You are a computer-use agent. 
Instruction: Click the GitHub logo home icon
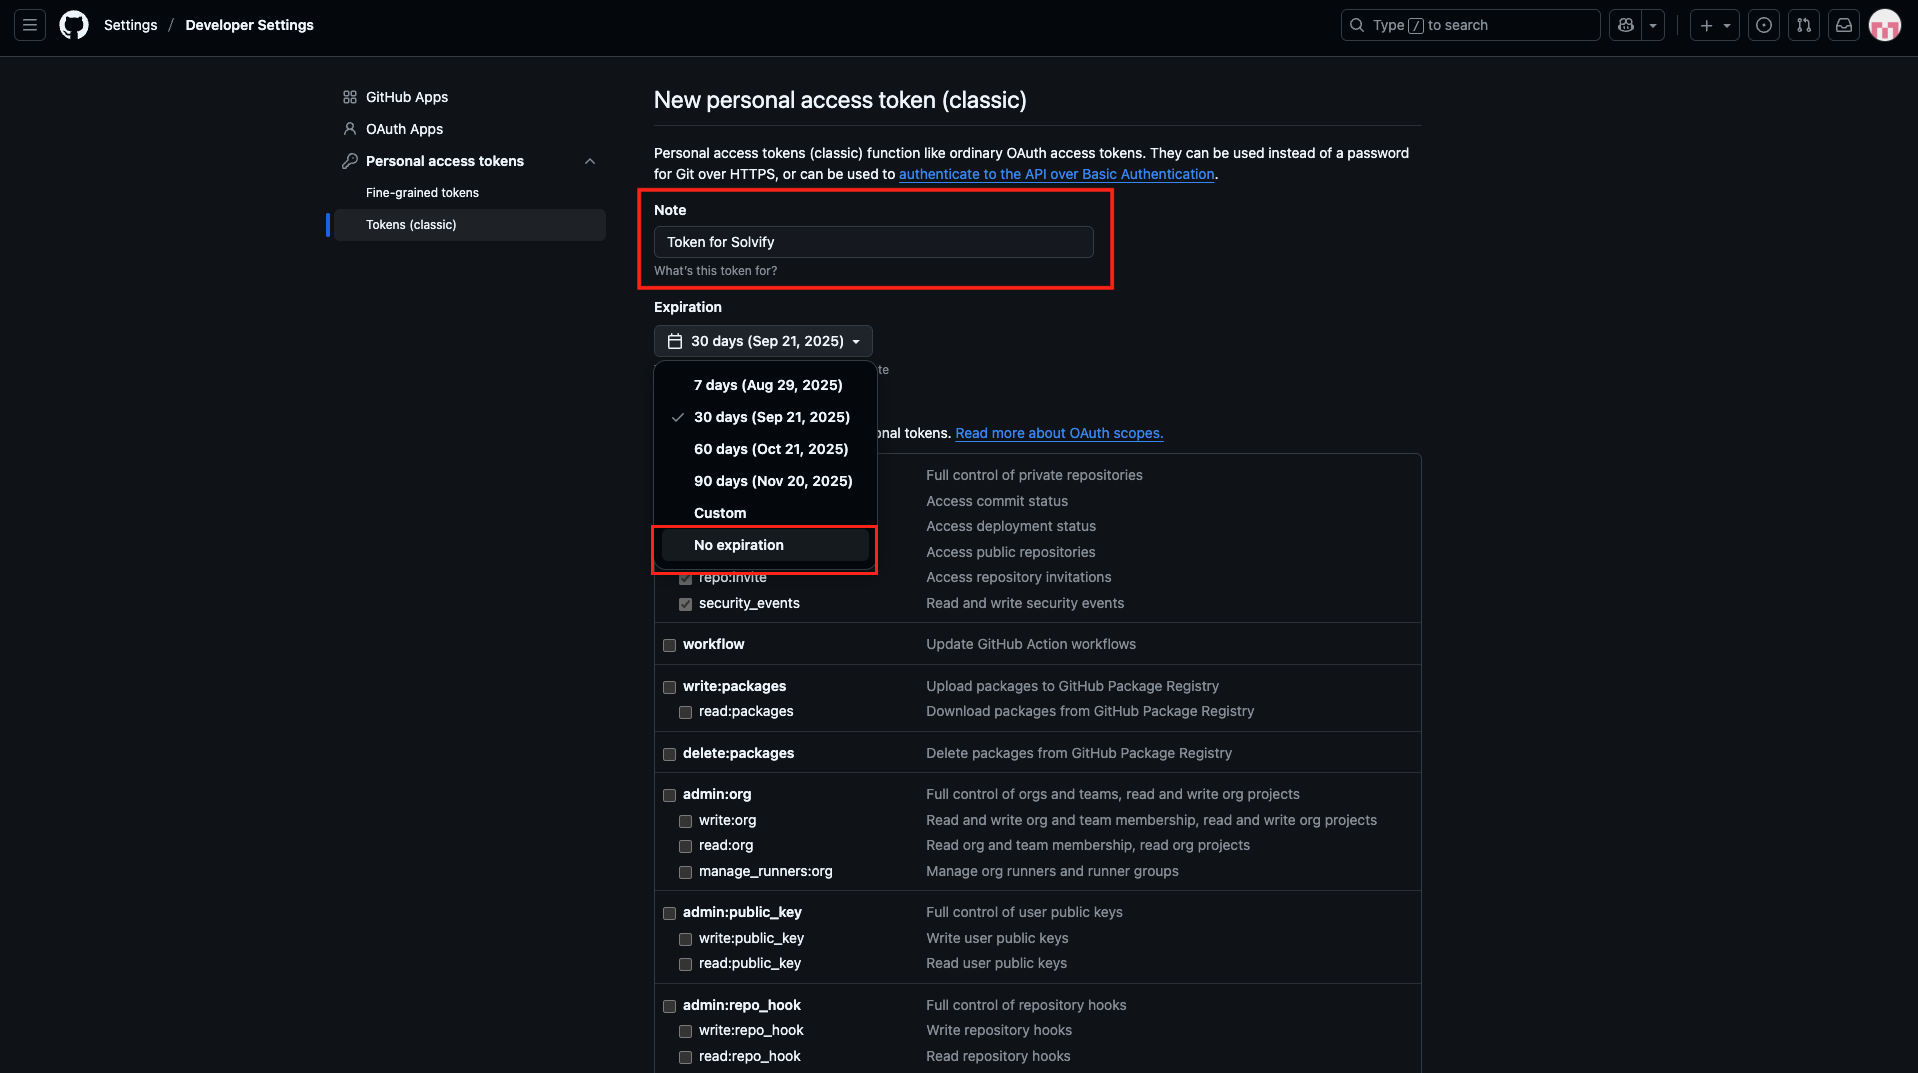[x=74, y=25]
